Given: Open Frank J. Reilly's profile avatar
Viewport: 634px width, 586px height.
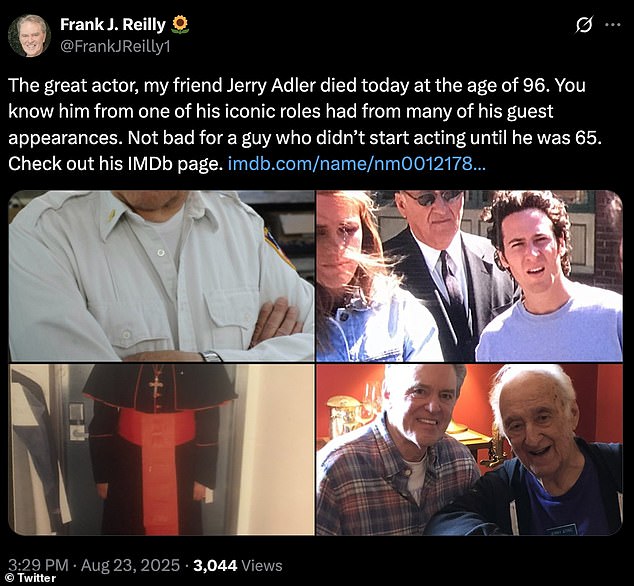Looking at the screenshot, I should click(29, 36).
